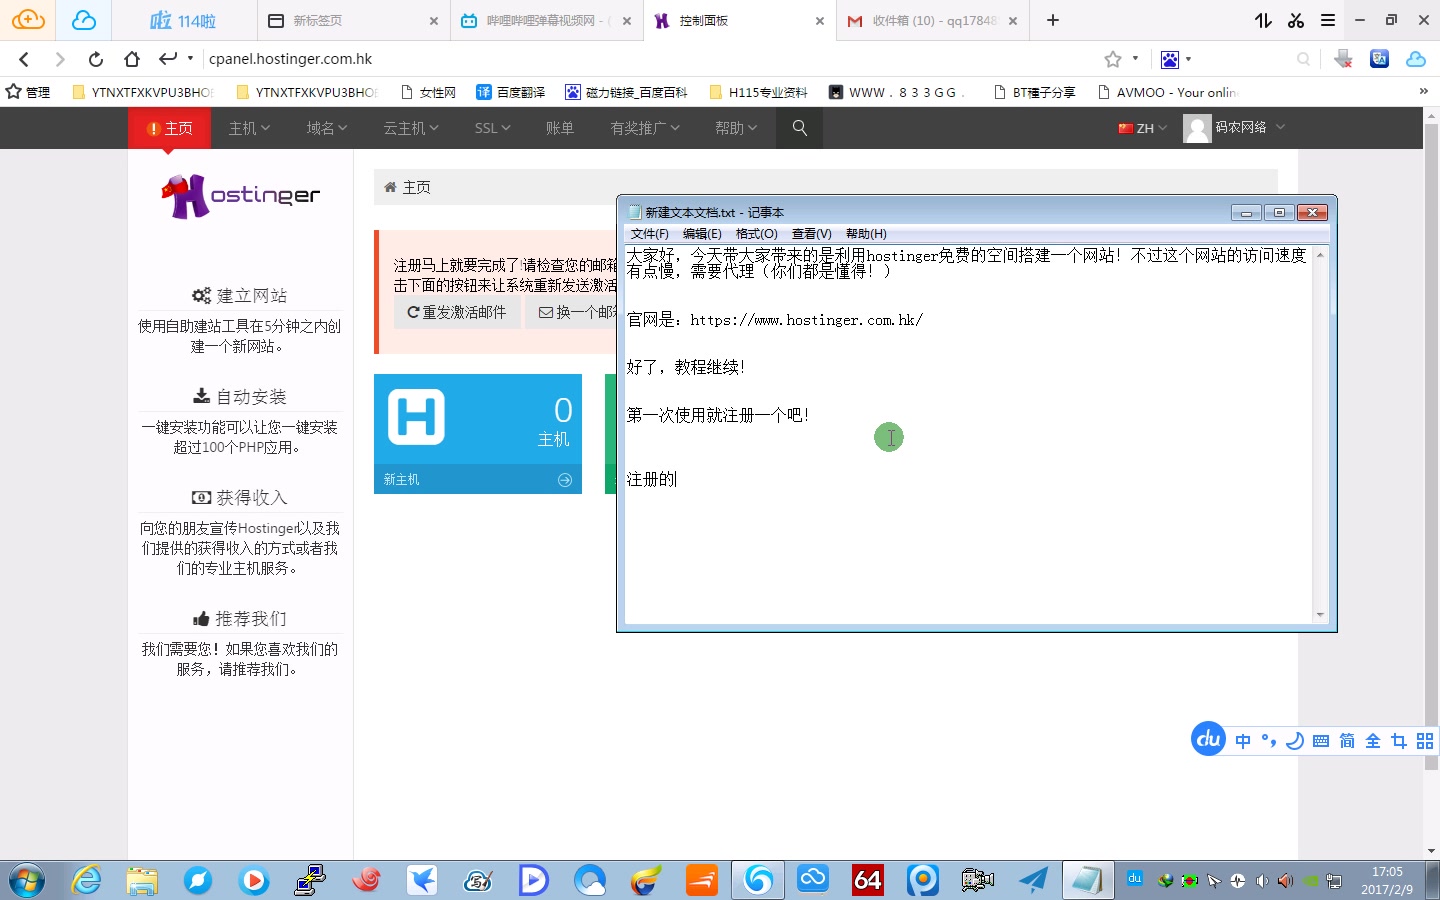The image size is (1440, 900).
Task: Open Notepad's 格式(O) menu
Action: (756, 234)
